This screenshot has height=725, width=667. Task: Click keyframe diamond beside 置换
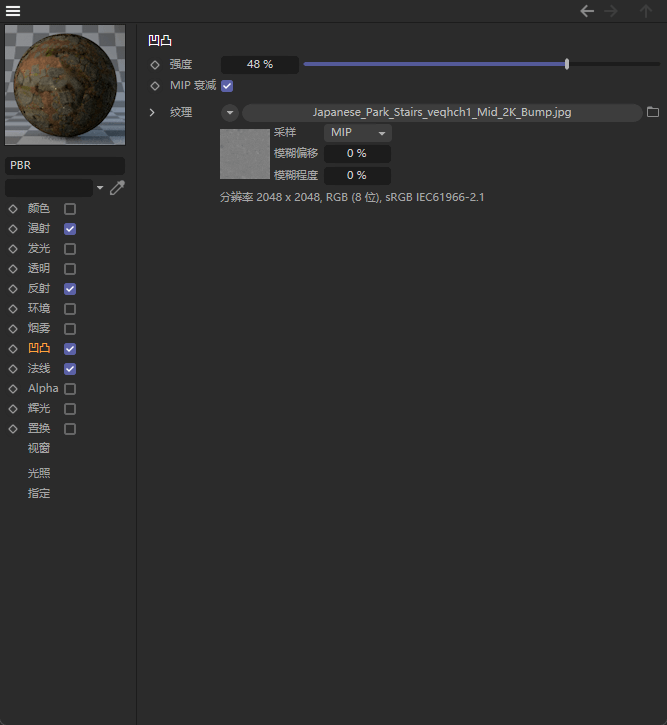point(13,429)
